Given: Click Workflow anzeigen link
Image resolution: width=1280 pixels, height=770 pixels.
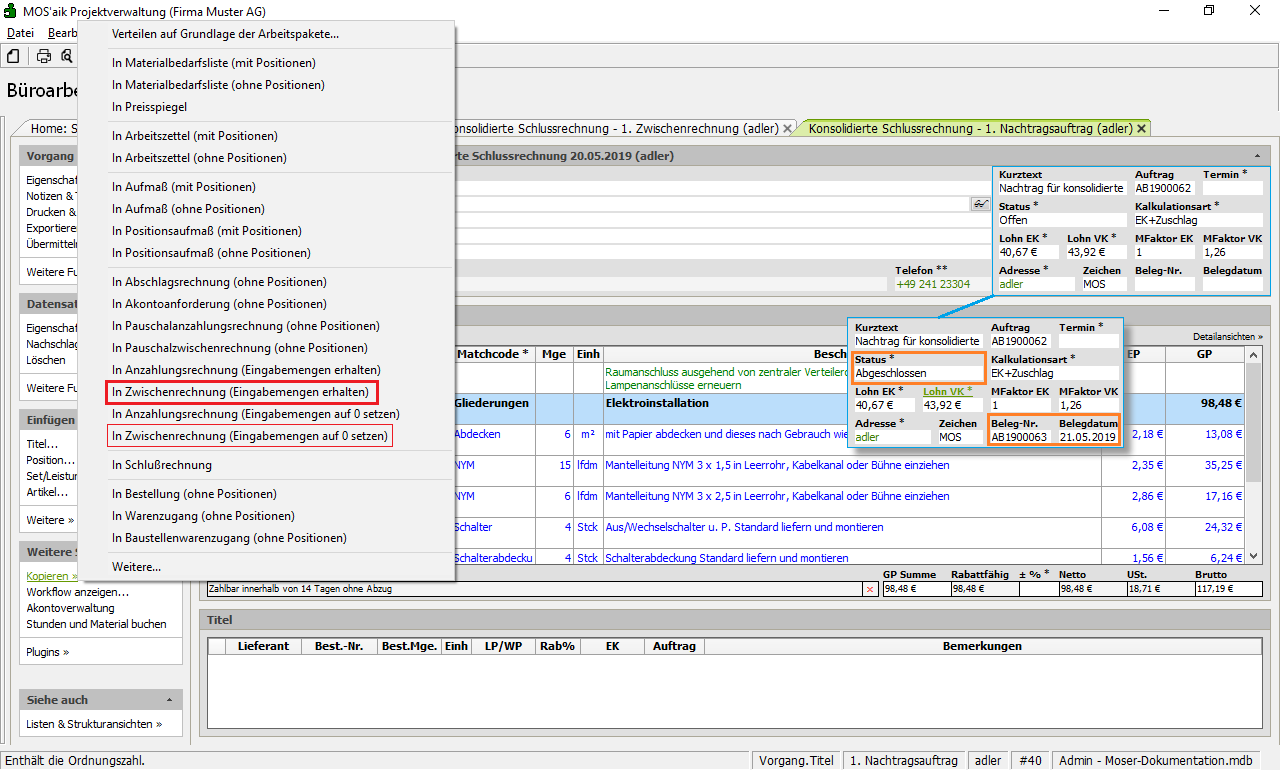Looking at the screenshot, I should click(x=77, y=592).
